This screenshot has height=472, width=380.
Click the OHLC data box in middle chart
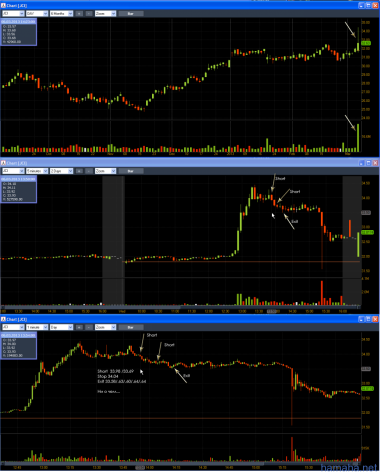[x=19, y=190]
